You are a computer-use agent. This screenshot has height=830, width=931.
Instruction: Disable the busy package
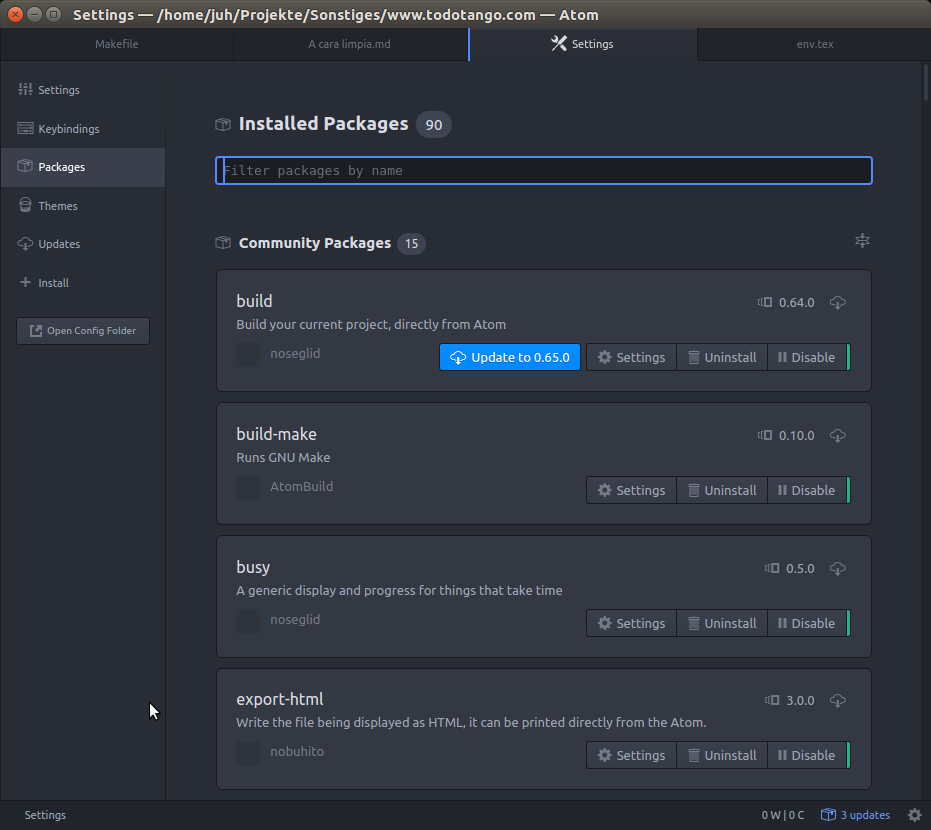click(x=807, y=623)
